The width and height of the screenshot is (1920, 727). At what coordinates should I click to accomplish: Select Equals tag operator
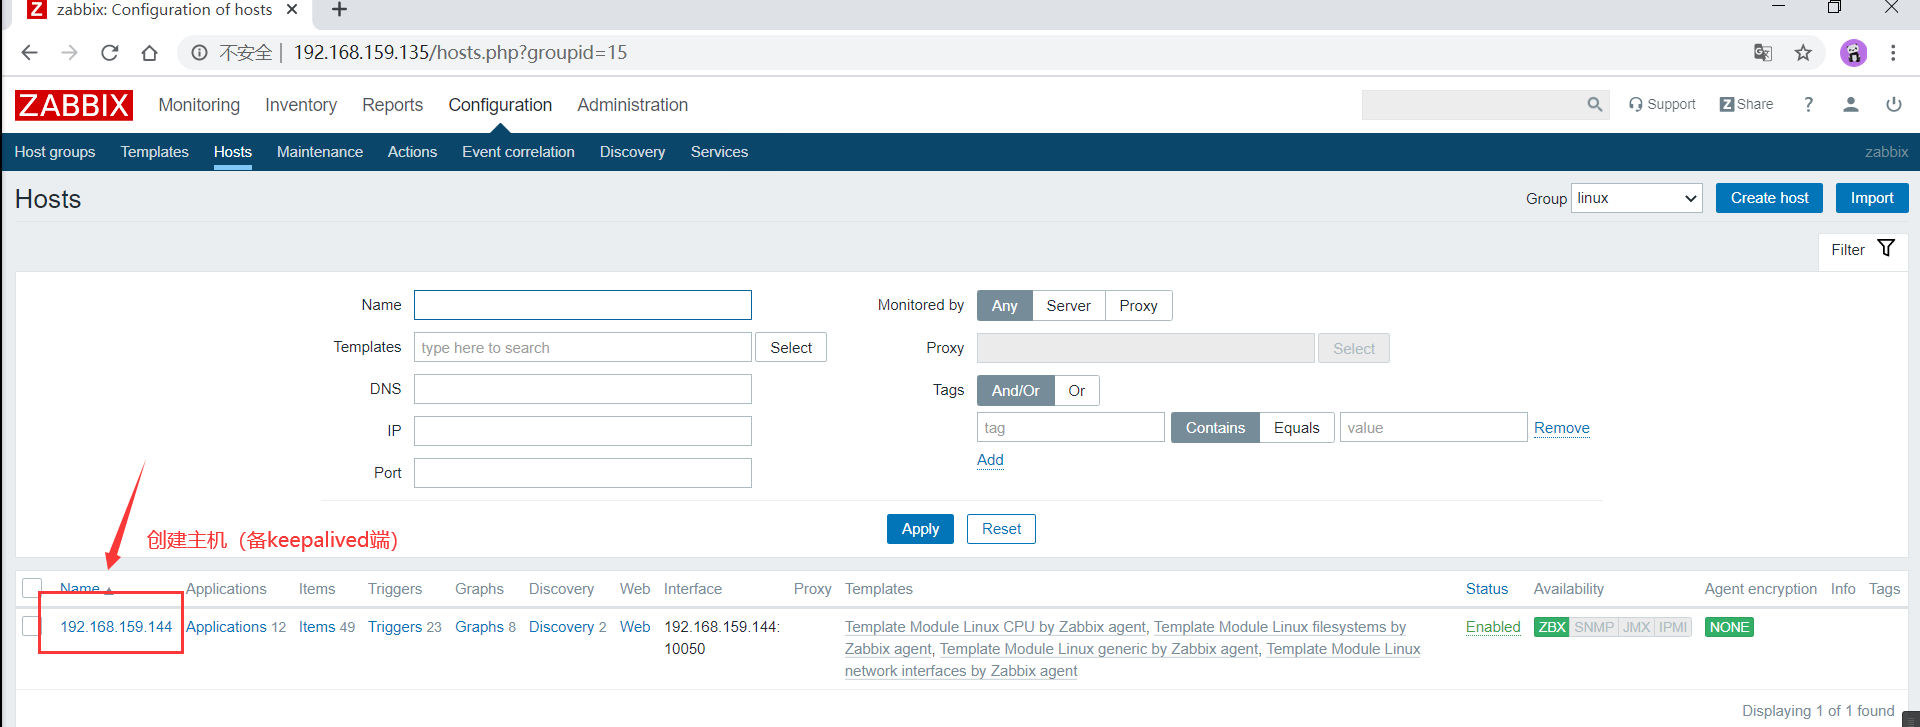pos(1296,428)
